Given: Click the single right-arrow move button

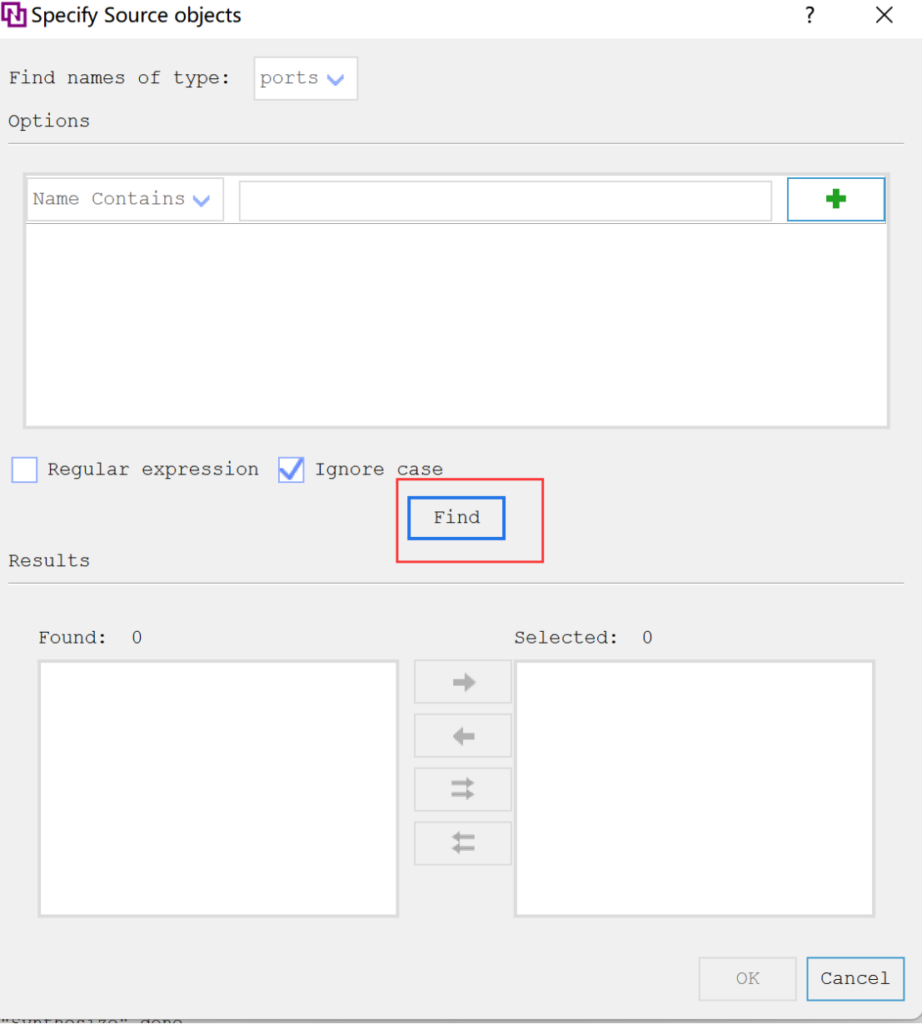Looking at the screenshot, I should 463,682.
